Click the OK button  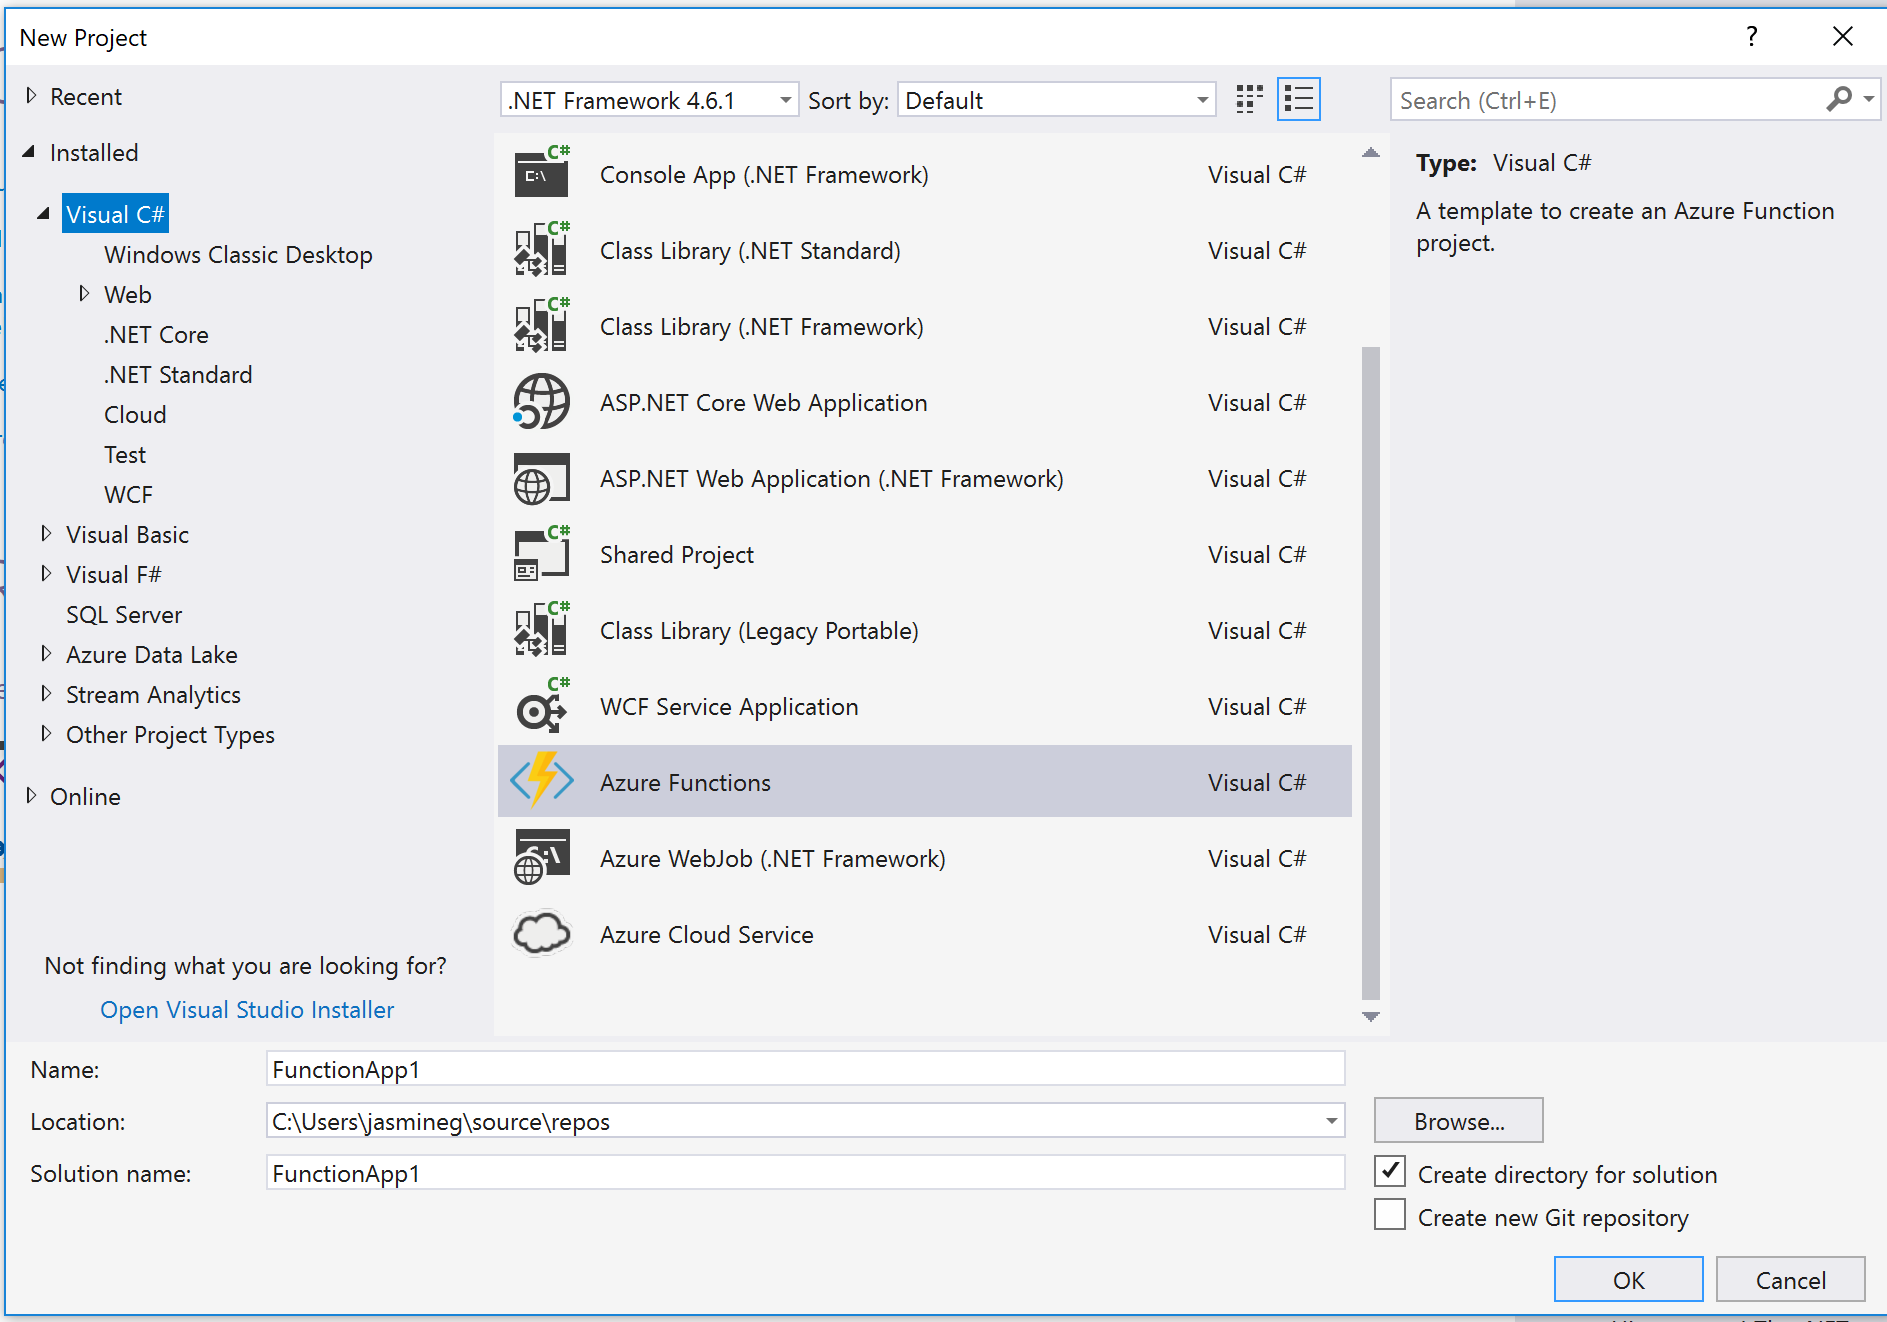coord(1628,1279)
